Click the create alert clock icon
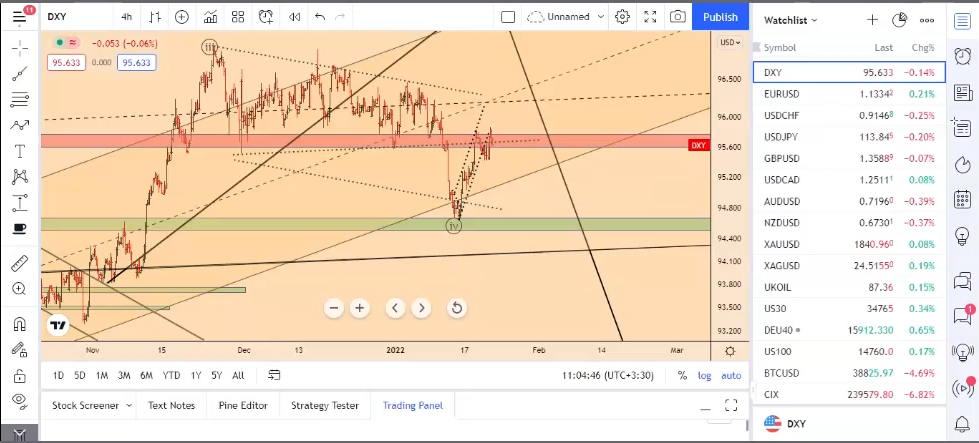 coord(266,17)
